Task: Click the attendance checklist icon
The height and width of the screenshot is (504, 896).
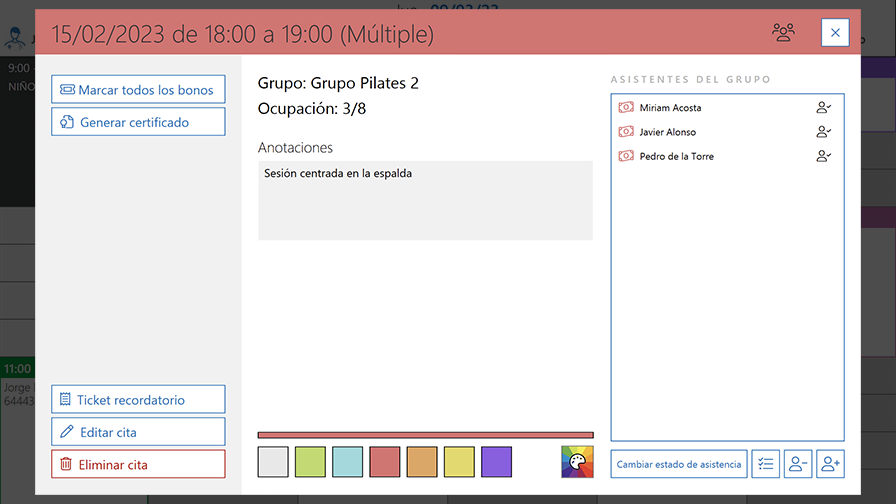Action: [x=765, y=464]
